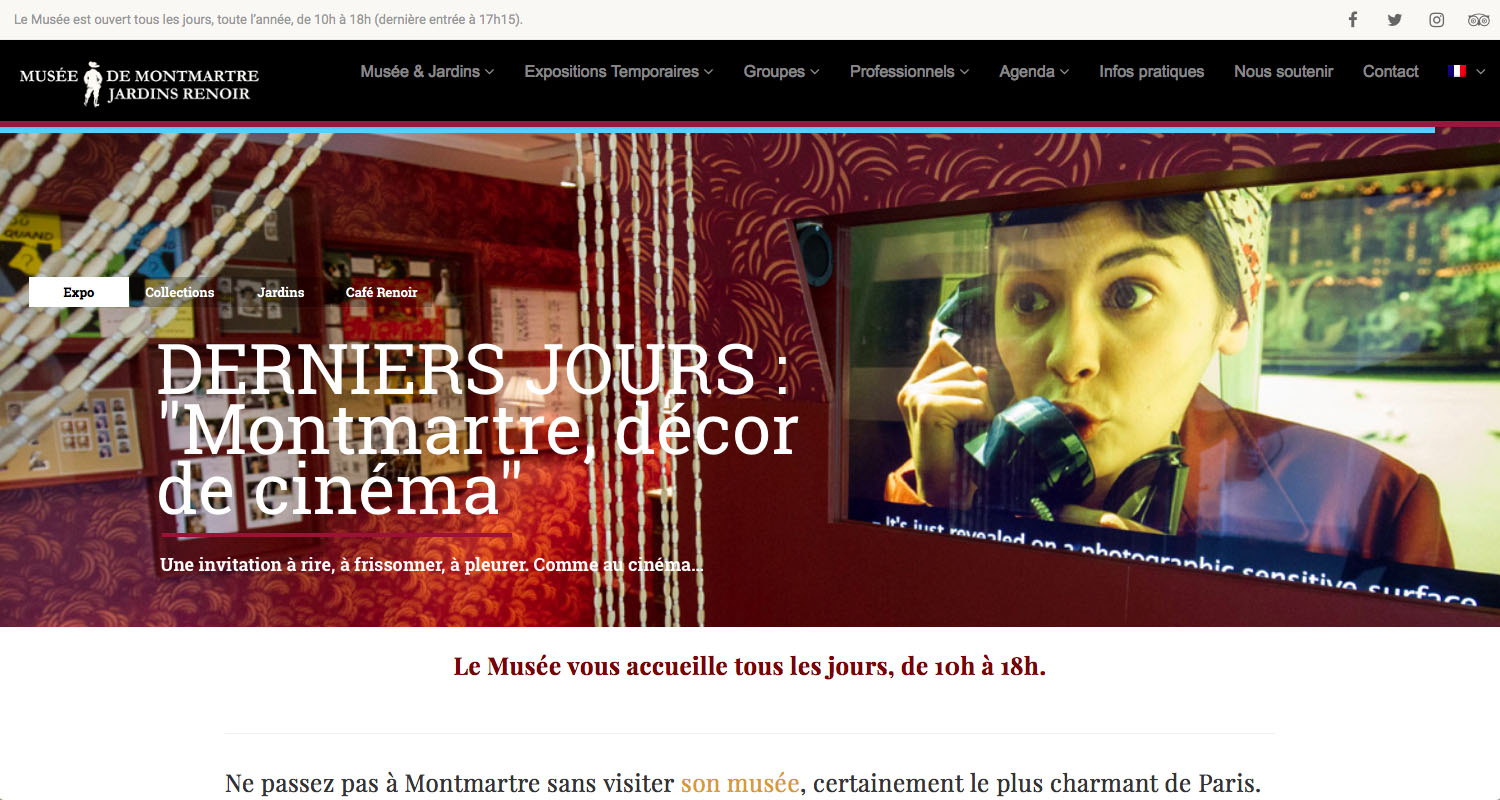Open the Contact page

coord(1390,72)
